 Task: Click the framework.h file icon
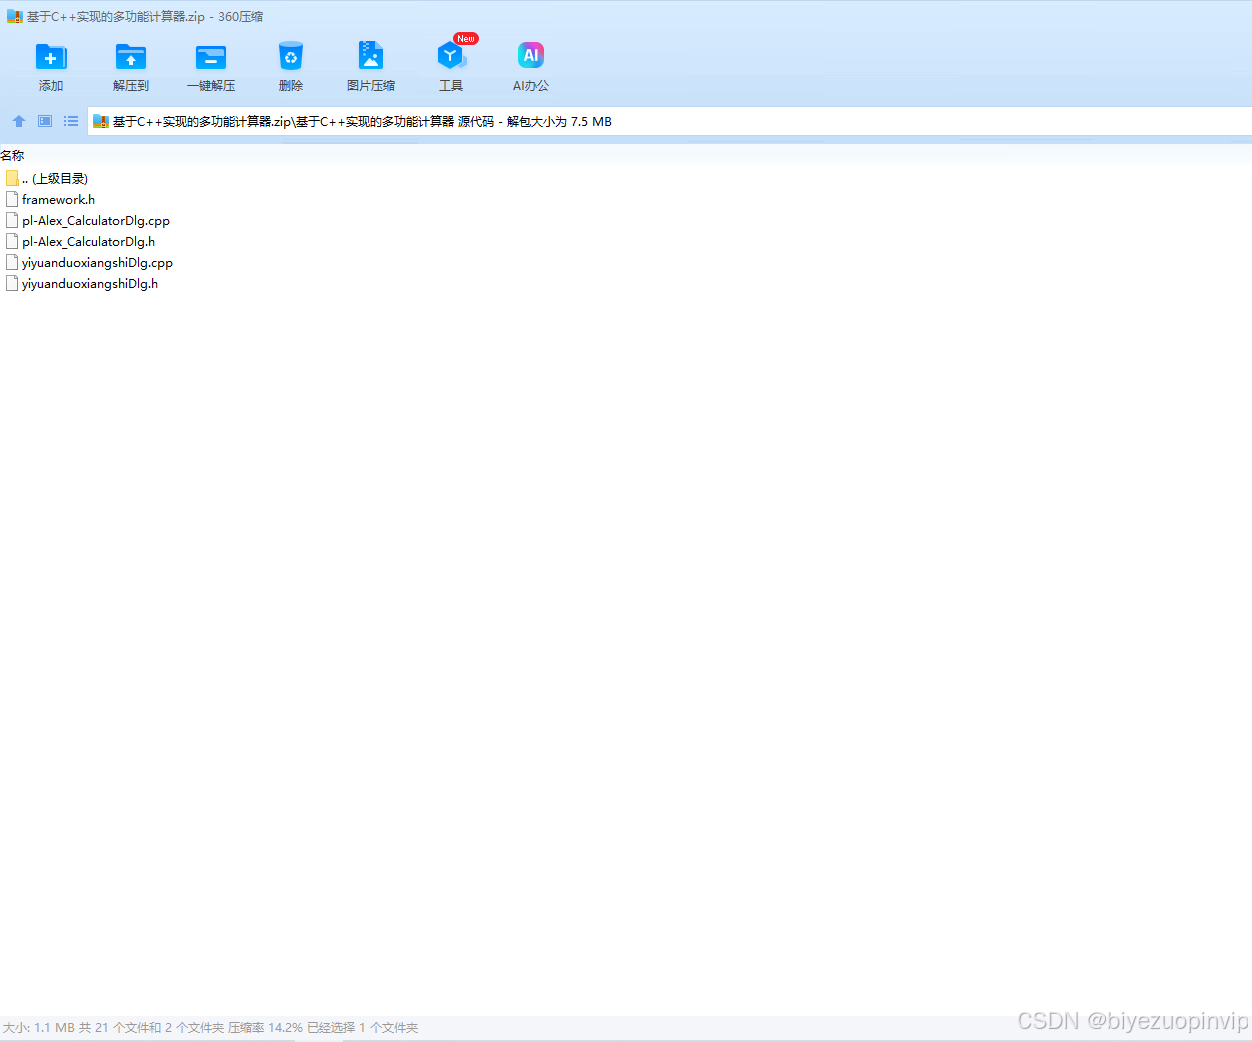(12, 199)
